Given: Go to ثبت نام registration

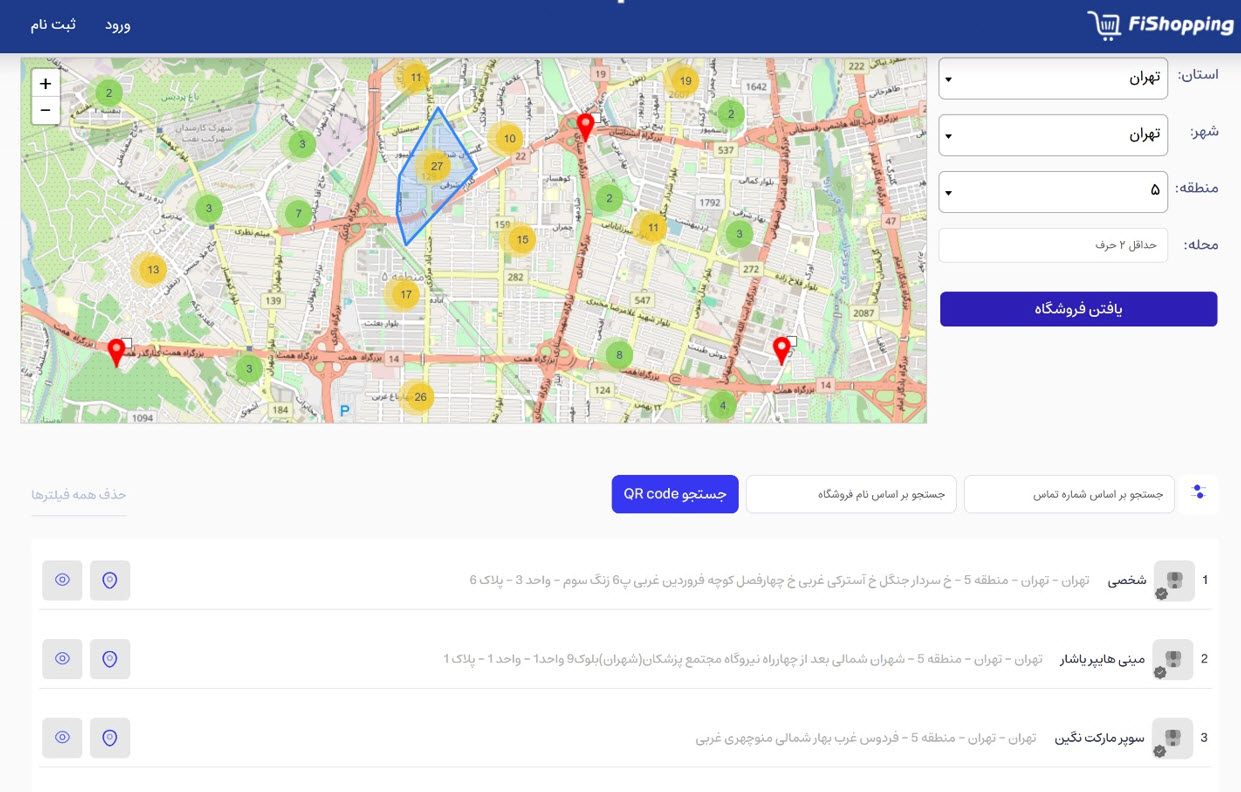Looking at the screenshot, I should 53,25.
